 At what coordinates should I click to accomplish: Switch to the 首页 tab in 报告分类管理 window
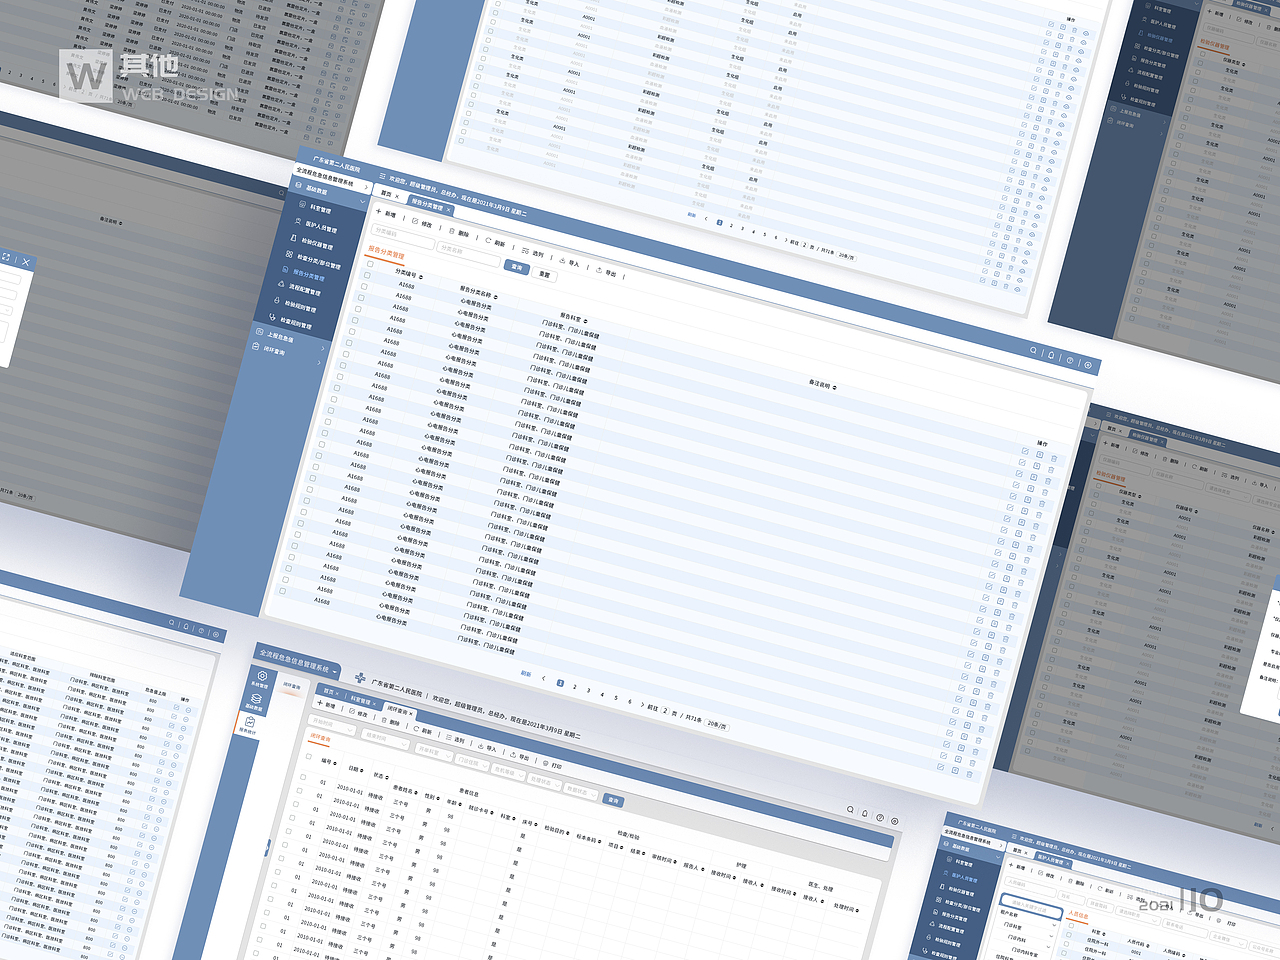(389, 194)
